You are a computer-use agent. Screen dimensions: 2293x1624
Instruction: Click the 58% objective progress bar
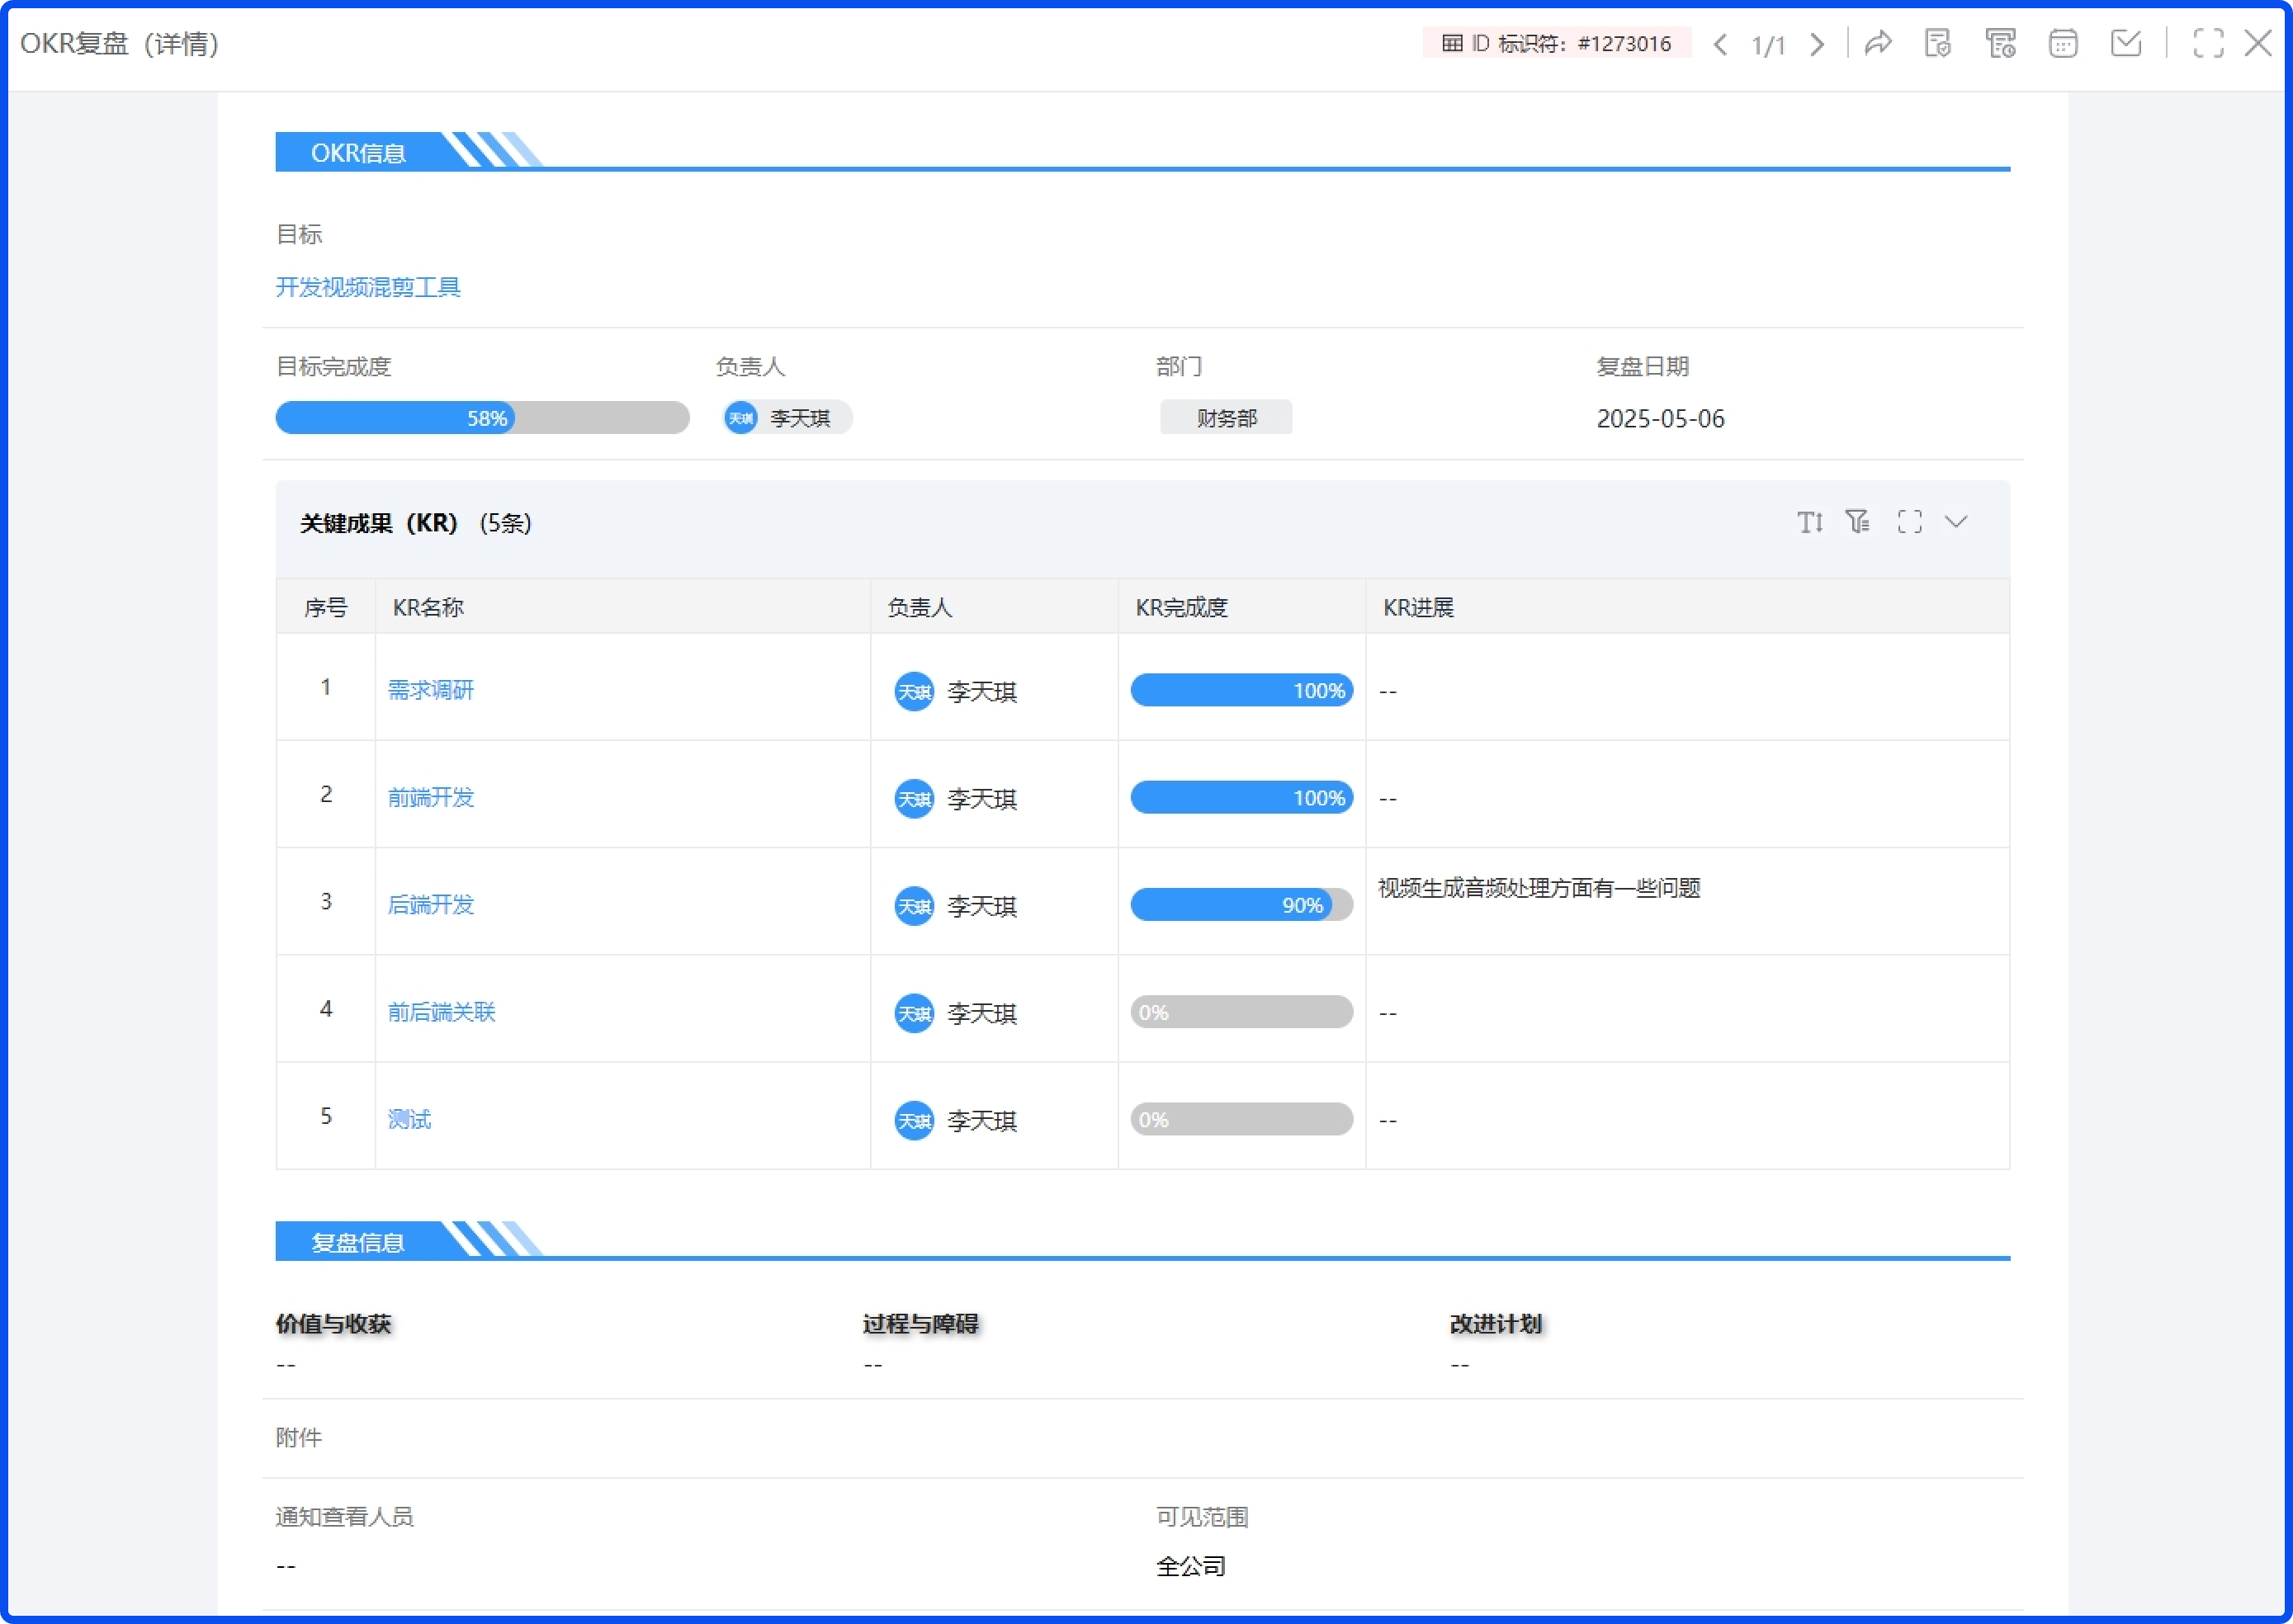[482, 417]
